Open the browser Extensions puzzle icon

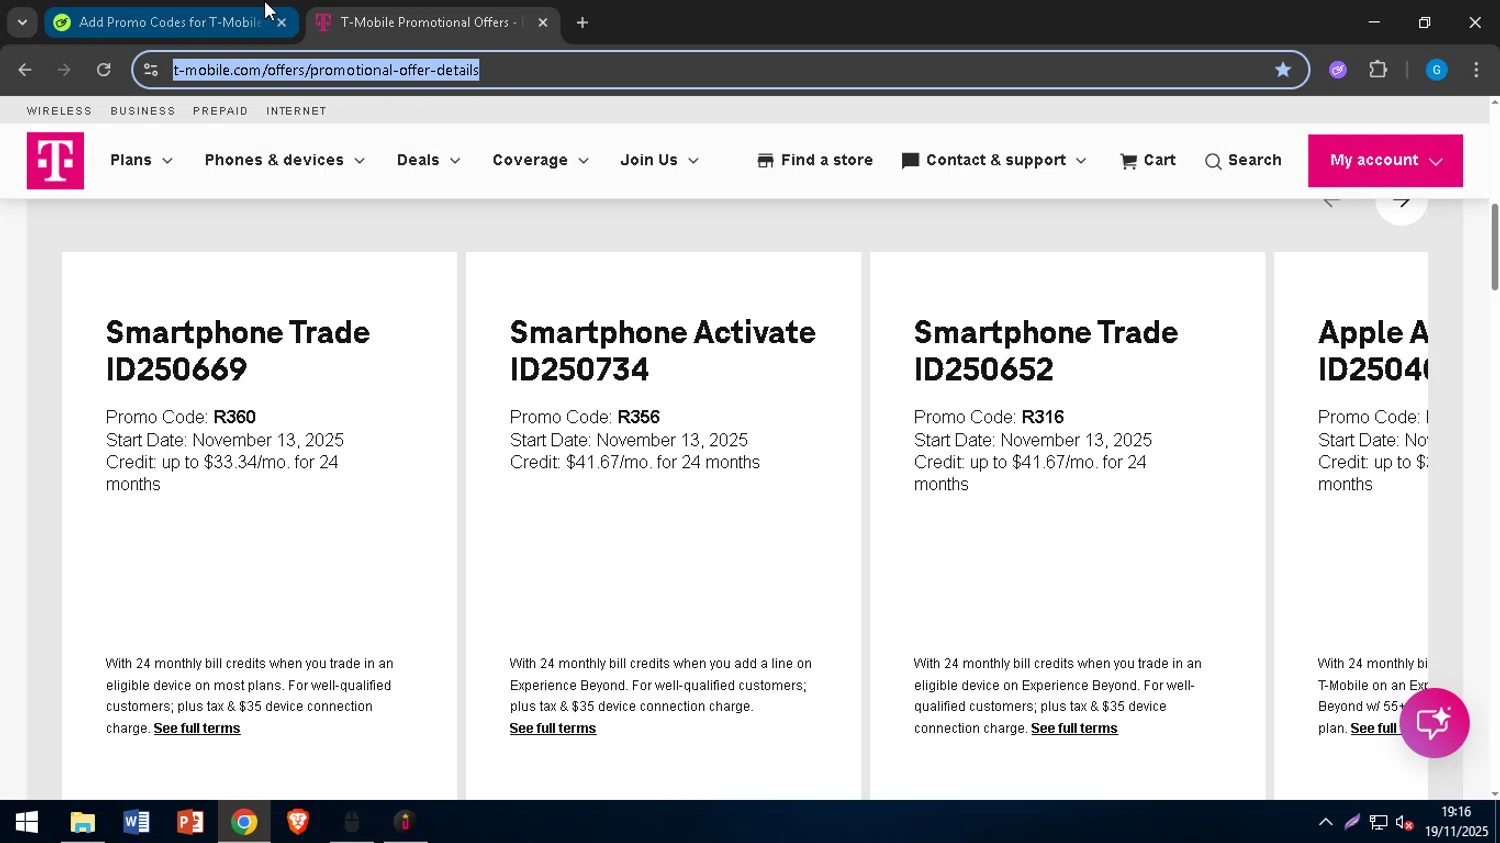coord(1378,70)
